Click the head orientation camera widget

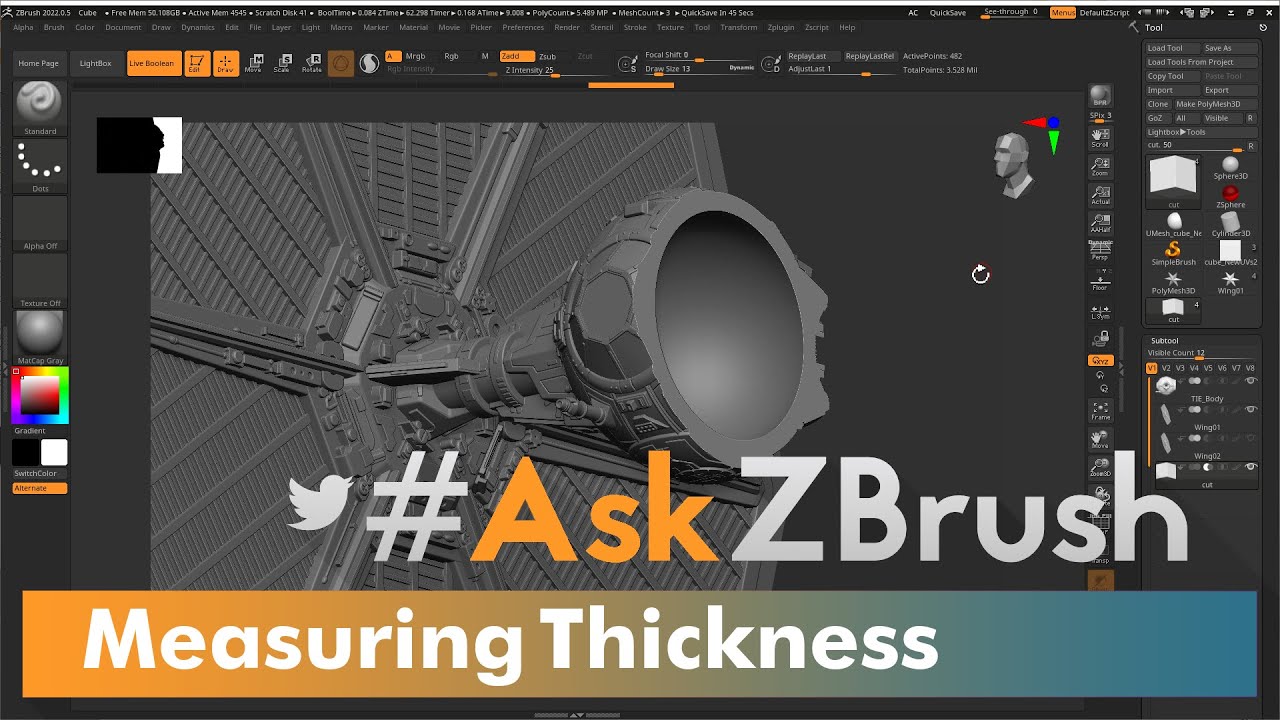pos(1012,163)
